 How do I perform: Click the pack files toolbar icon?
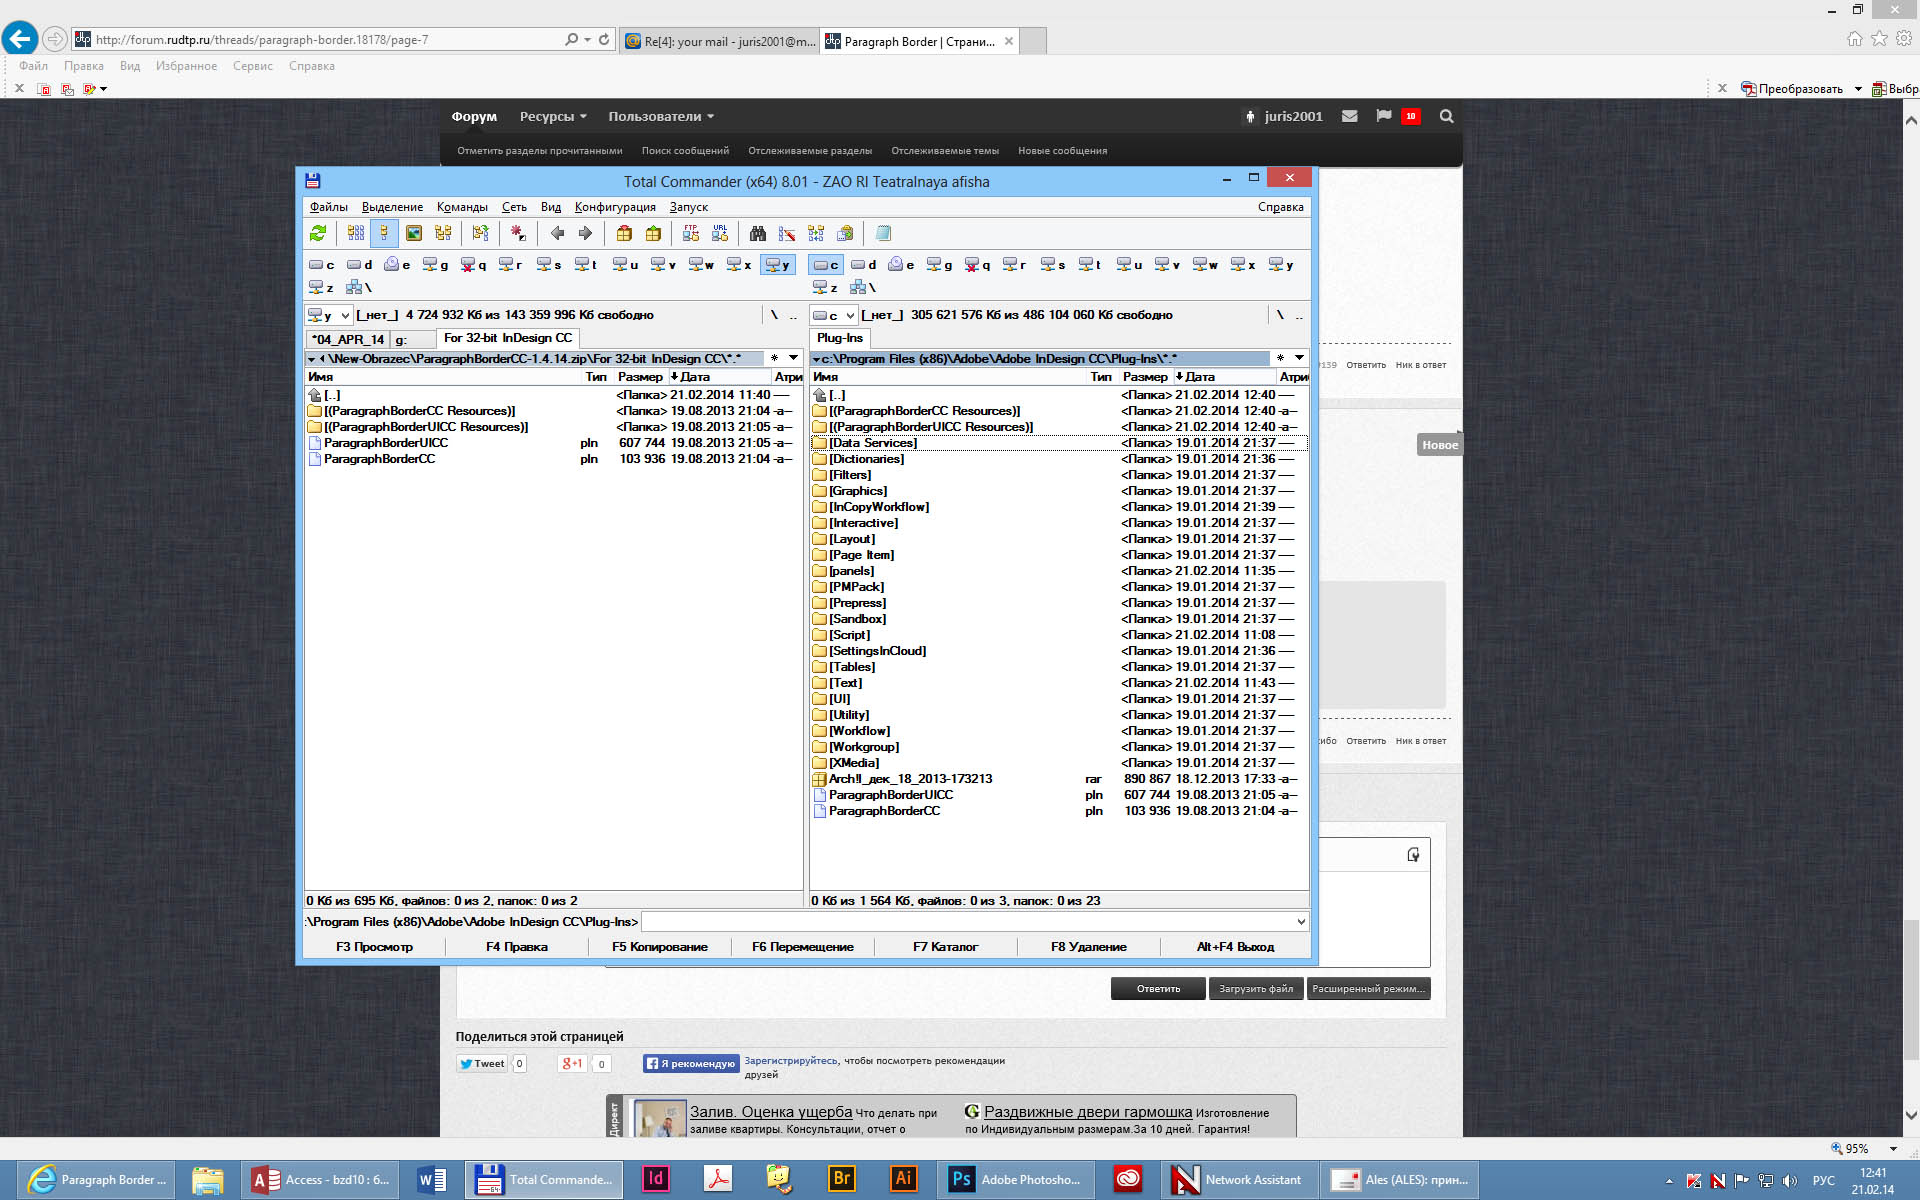624,233
